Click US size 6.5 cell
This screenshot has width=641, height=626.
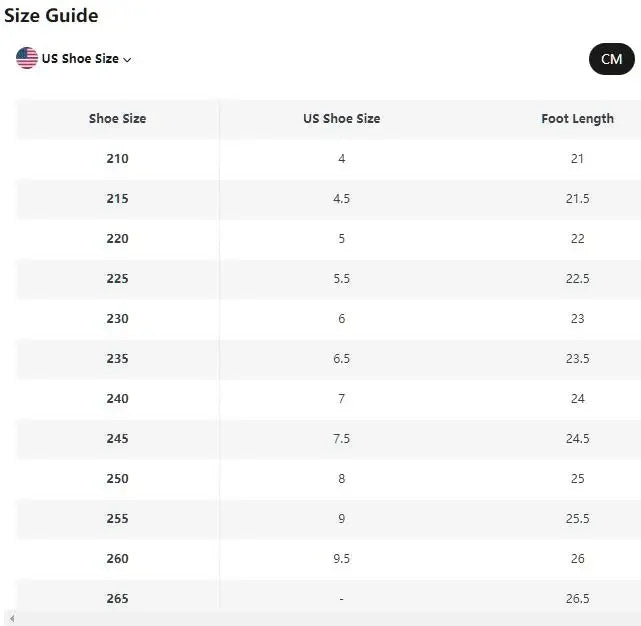(341, 359)
